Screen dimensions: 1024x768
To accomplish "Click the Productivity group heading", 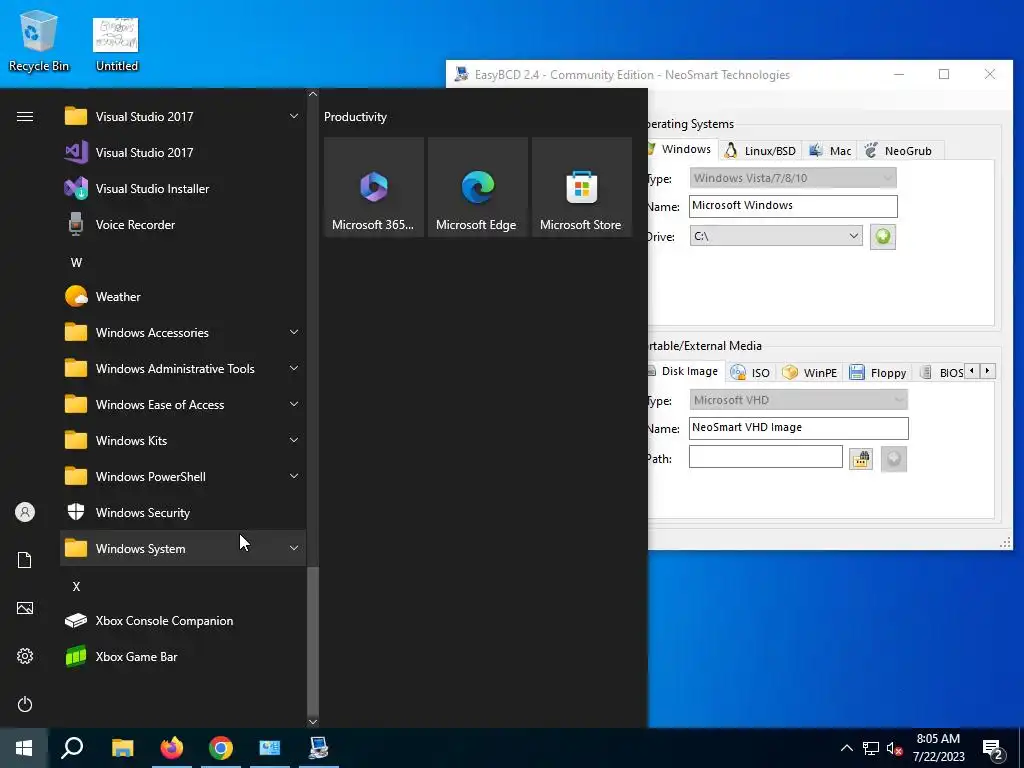I will point(355,117).
